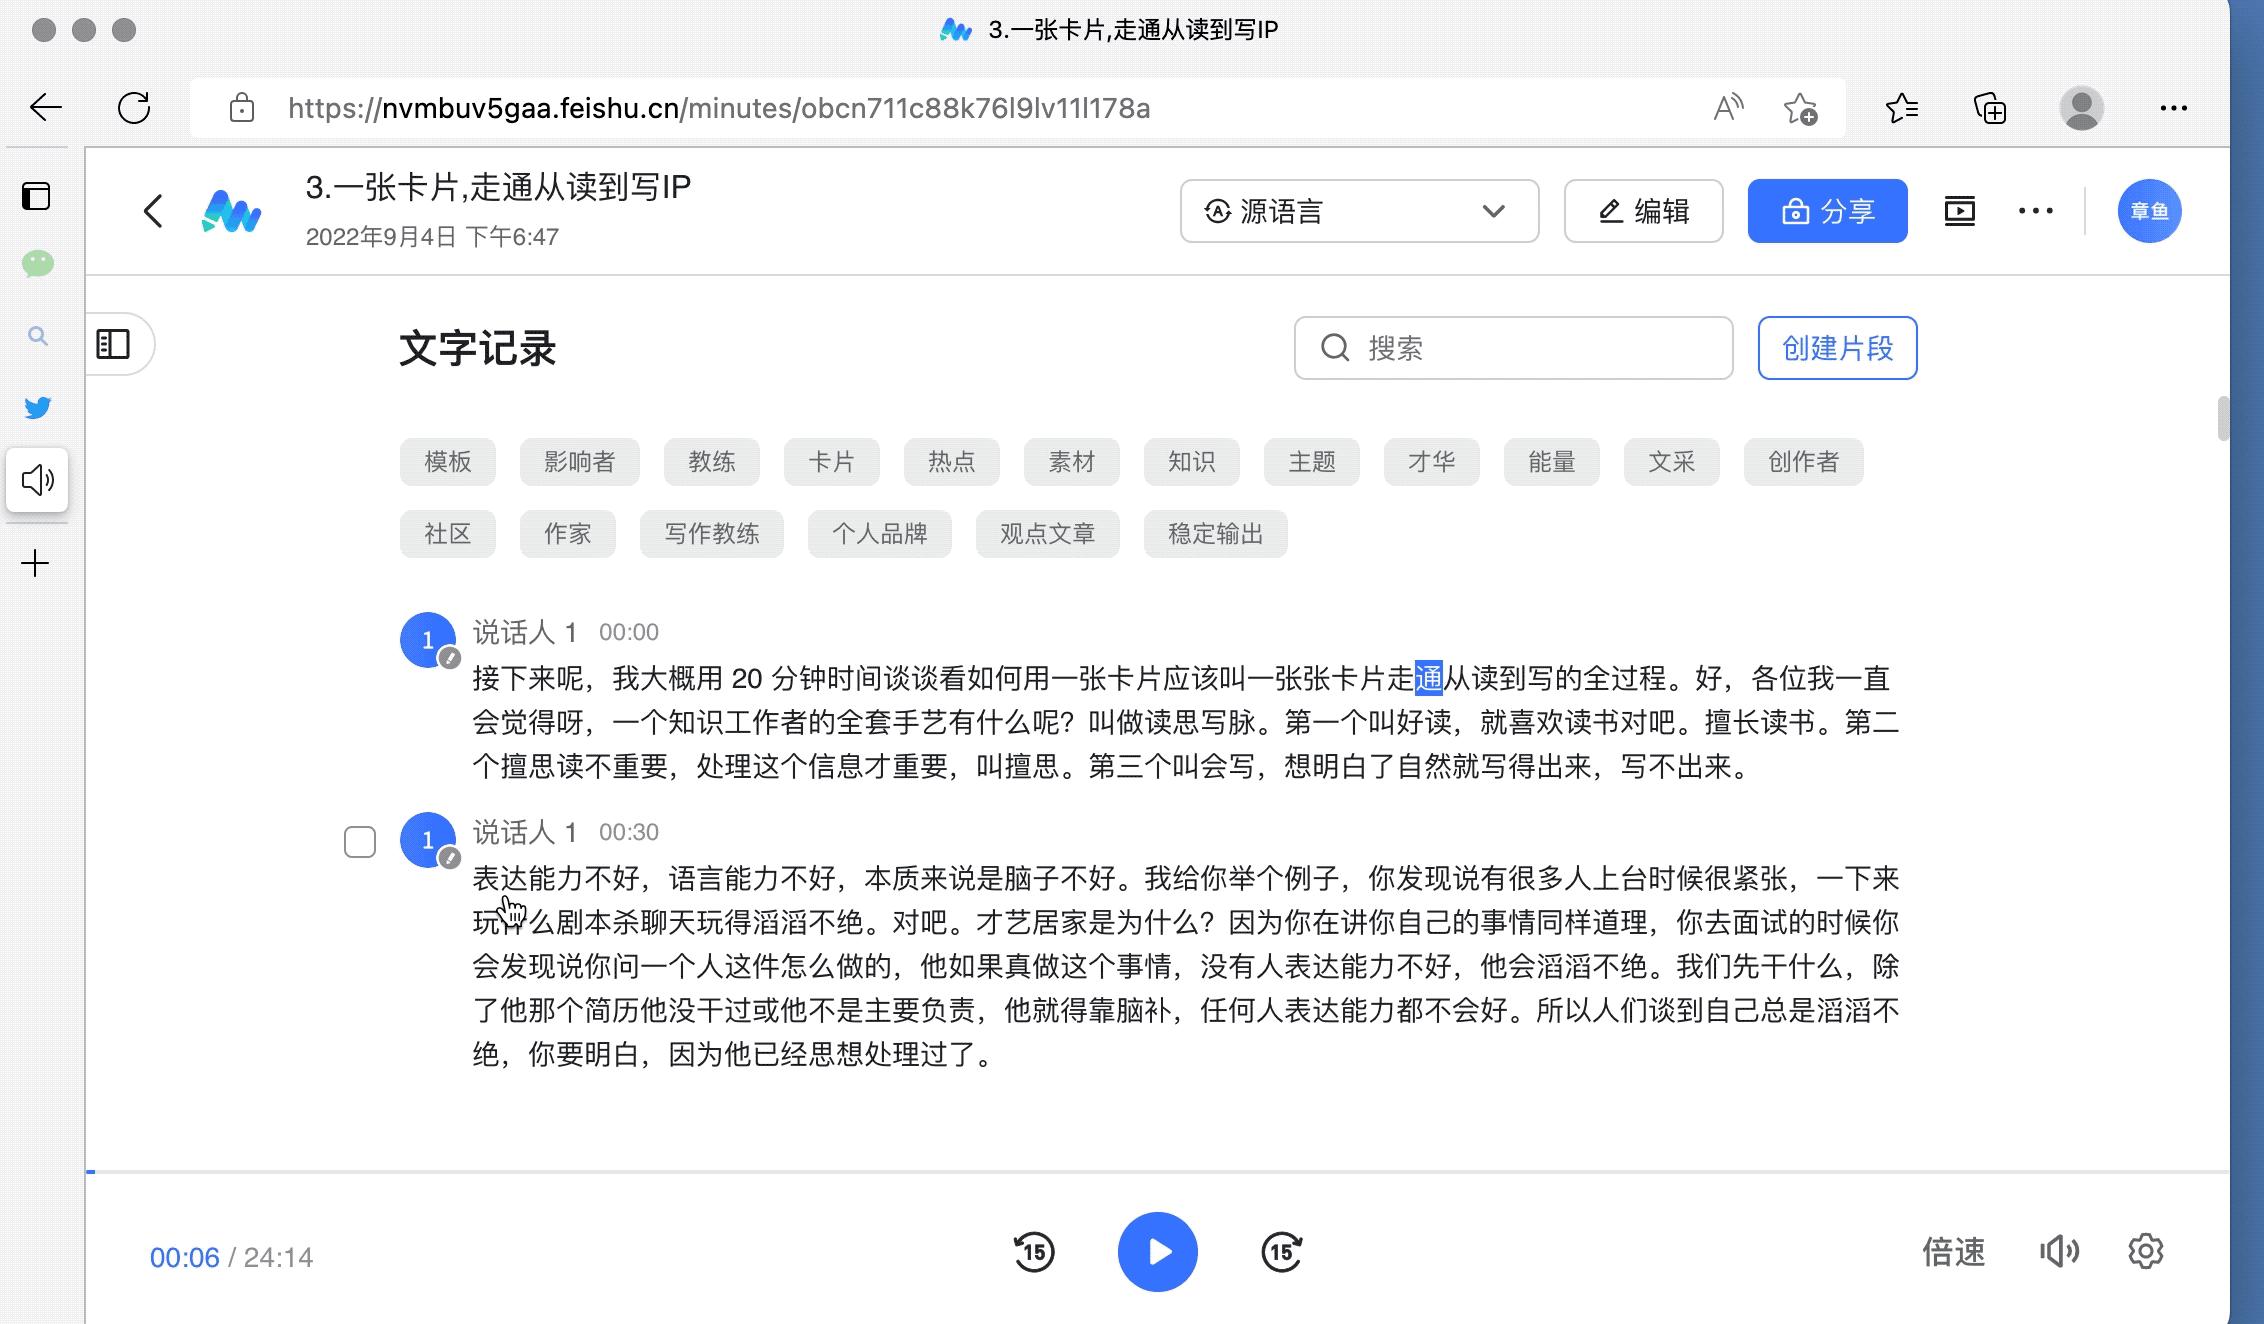Image resolution: width=2264 pixels, height=1324 pixels.
Task: Open browser Settings and more menu
Action: click(2173, 108)
